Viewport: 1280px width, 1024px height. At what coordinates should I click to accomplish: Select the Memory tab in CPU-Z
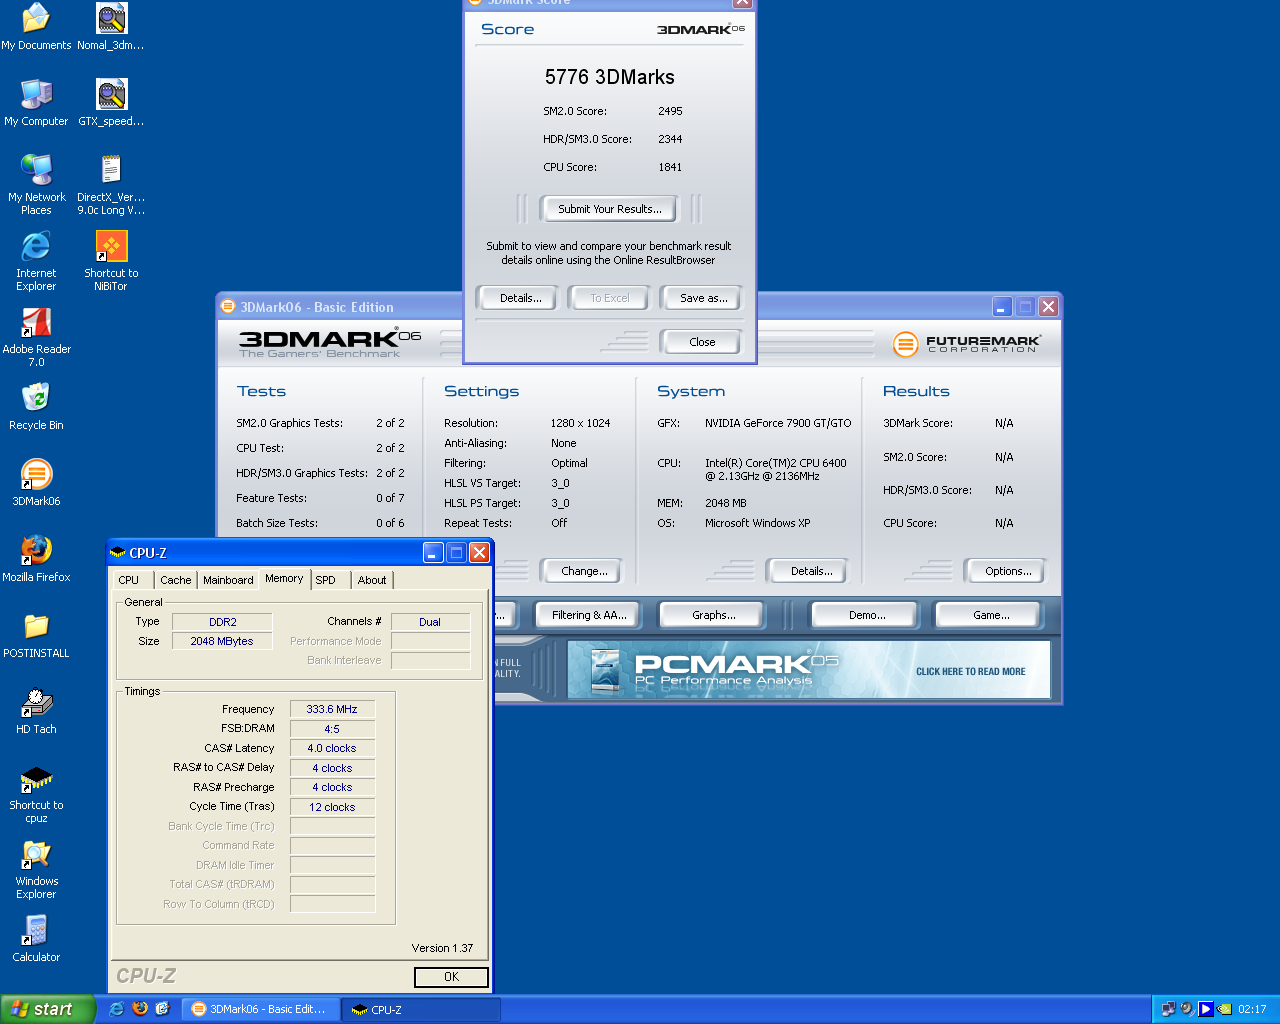[284, 578]
